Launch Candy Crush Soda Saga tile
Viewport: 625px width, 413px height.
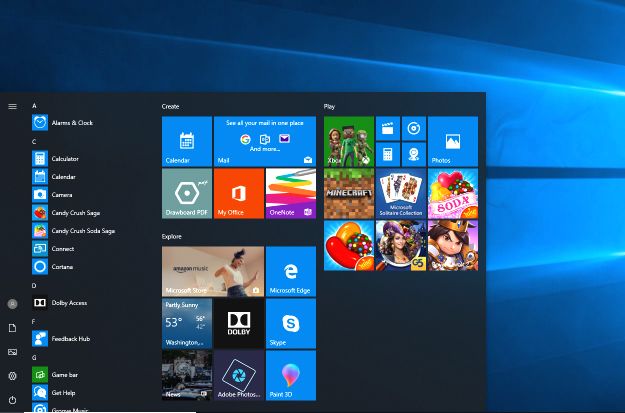(x=453, y=193)
